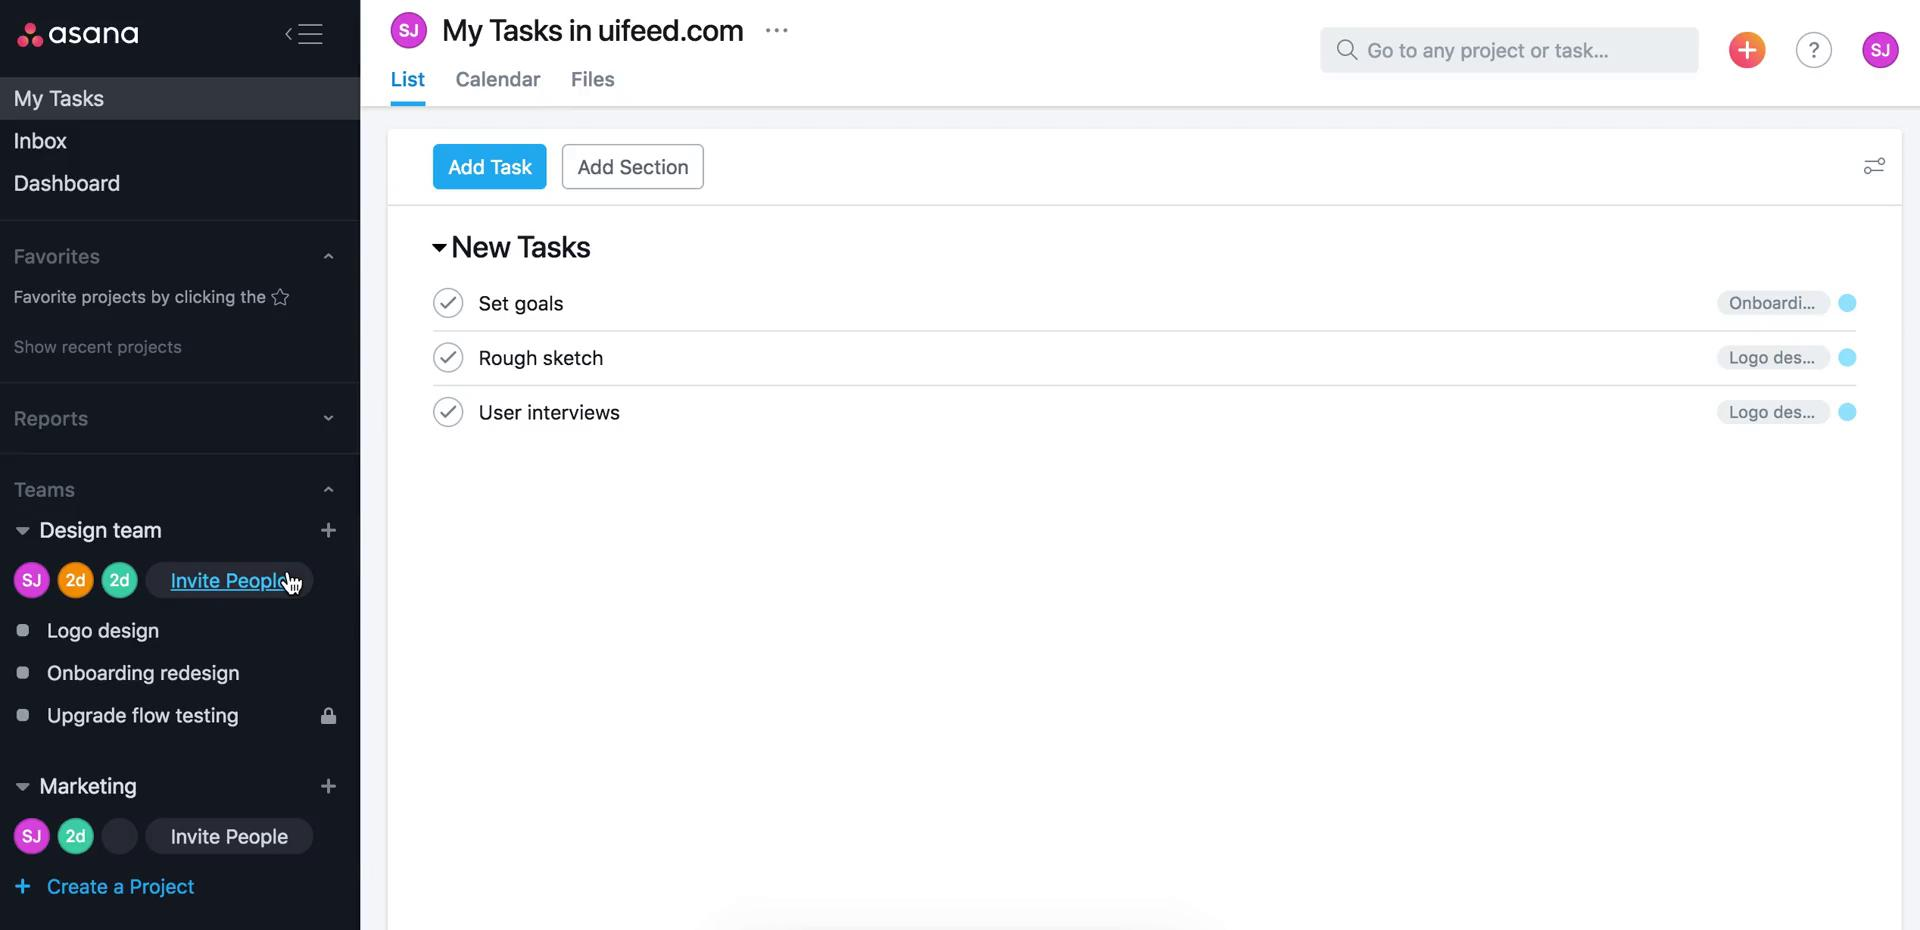This screenshot has width=1920, height=930.
Task: Add a project to Design team with plus icon
Action: tap(328, 530)
